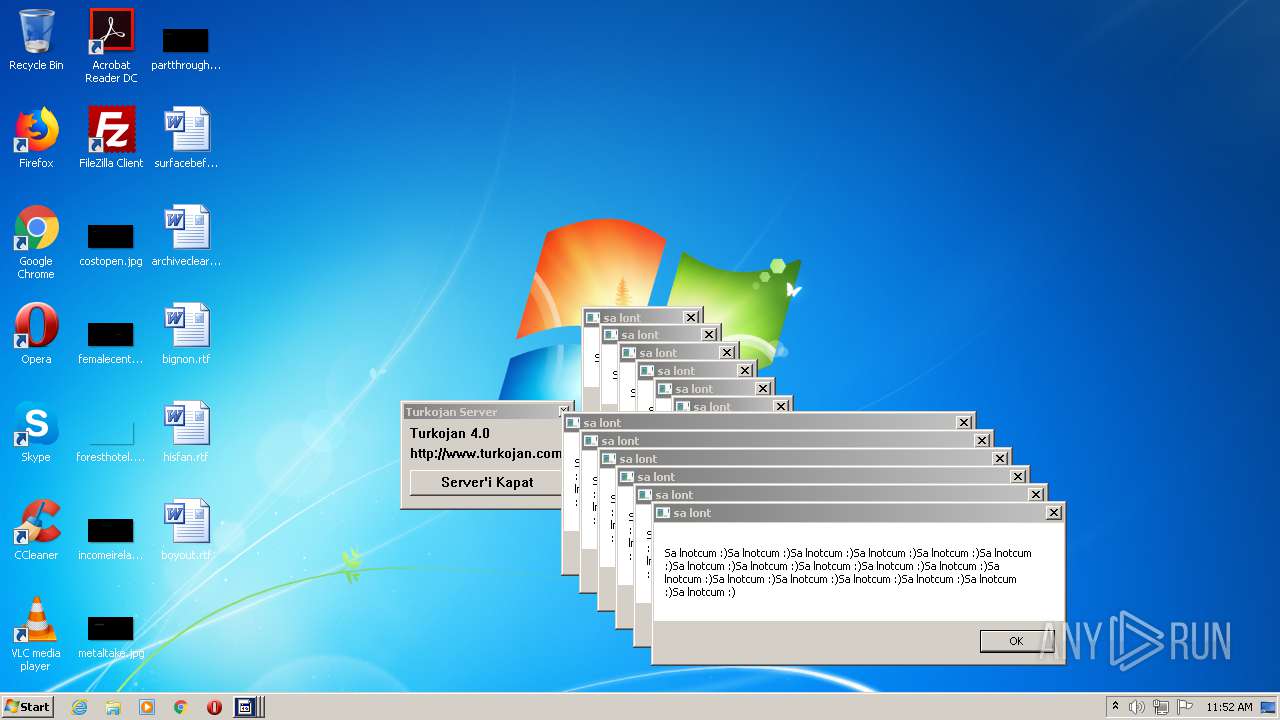Open FileZilla Client desktop shortcut
The width and height of the screenshot is (1280, 720).
tap(111, 139)
